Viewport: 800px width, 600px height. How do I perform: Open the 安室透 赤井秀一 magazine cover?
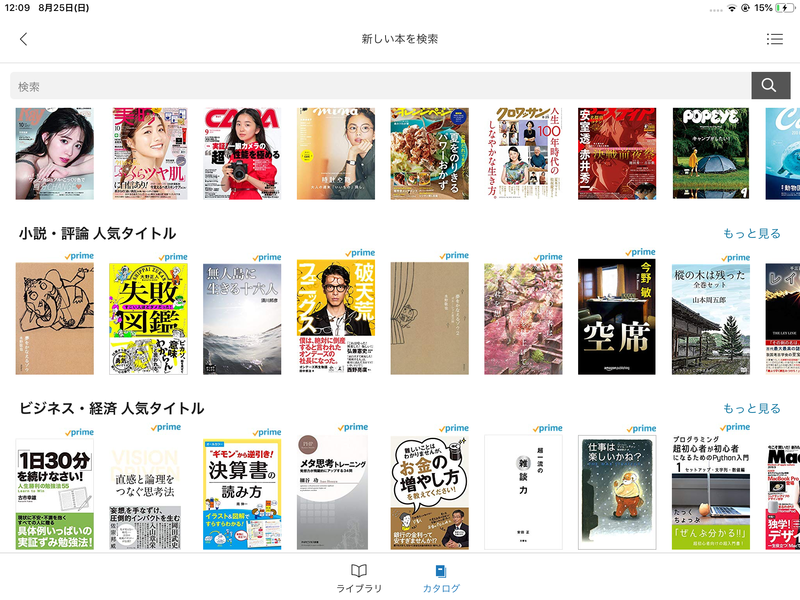pos(617,154)
